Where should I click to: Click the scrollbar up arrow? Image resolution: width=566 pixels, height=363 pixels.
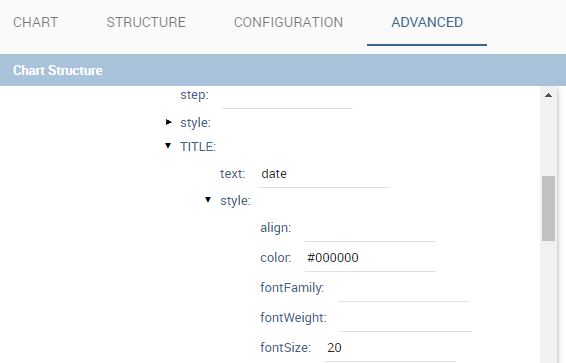point(548,96)
